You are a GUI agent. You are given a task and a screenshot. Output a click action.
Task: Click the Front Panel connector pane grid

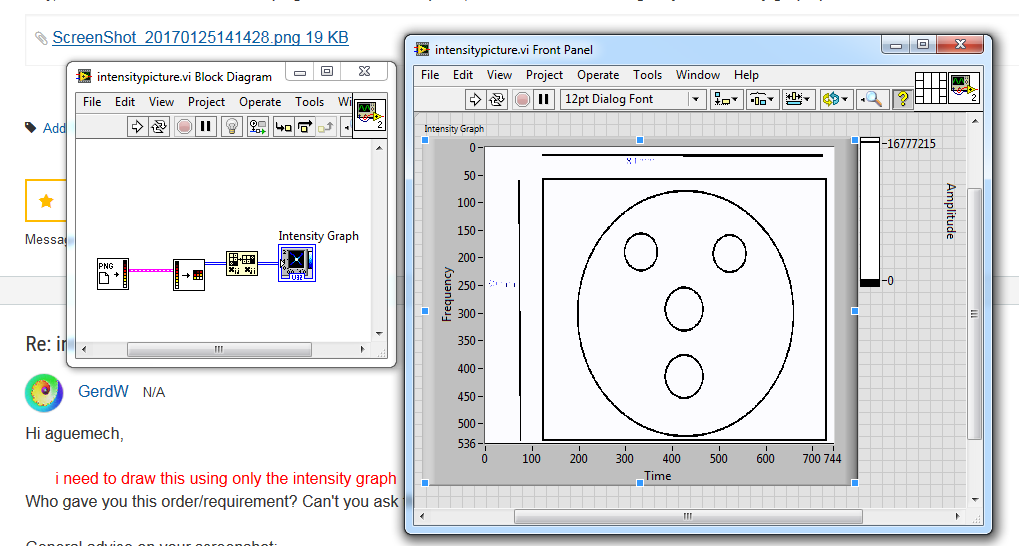931,87
